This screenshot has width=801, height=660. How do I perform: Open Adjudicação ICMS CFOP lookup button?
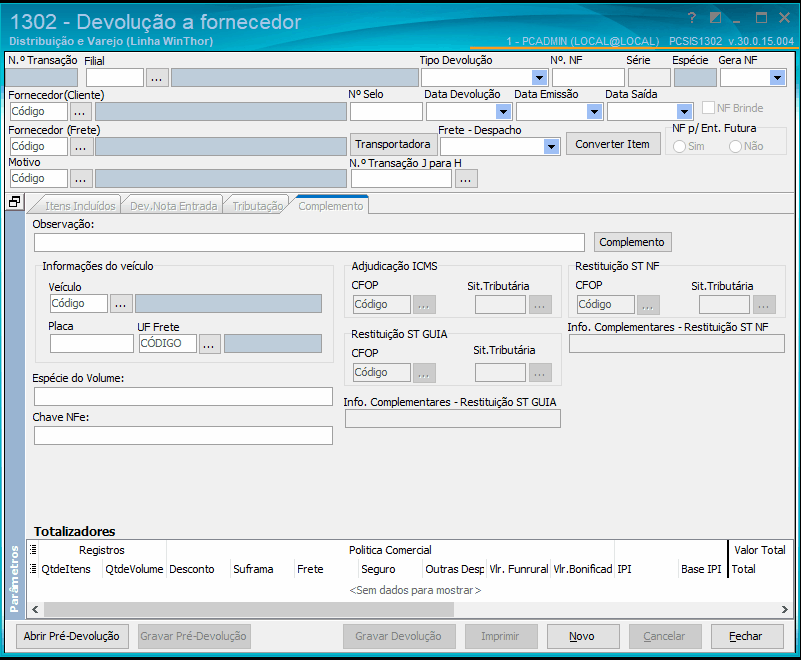point(424,304)
